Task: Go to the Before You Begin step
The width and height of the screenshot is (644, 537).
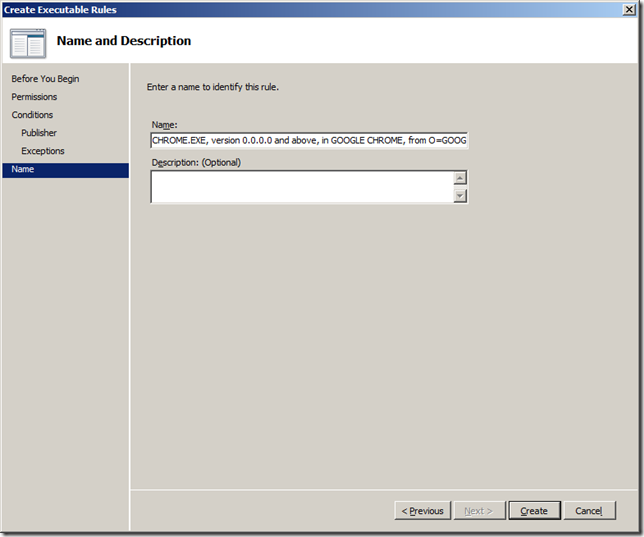Action: [x=45, y=79]
